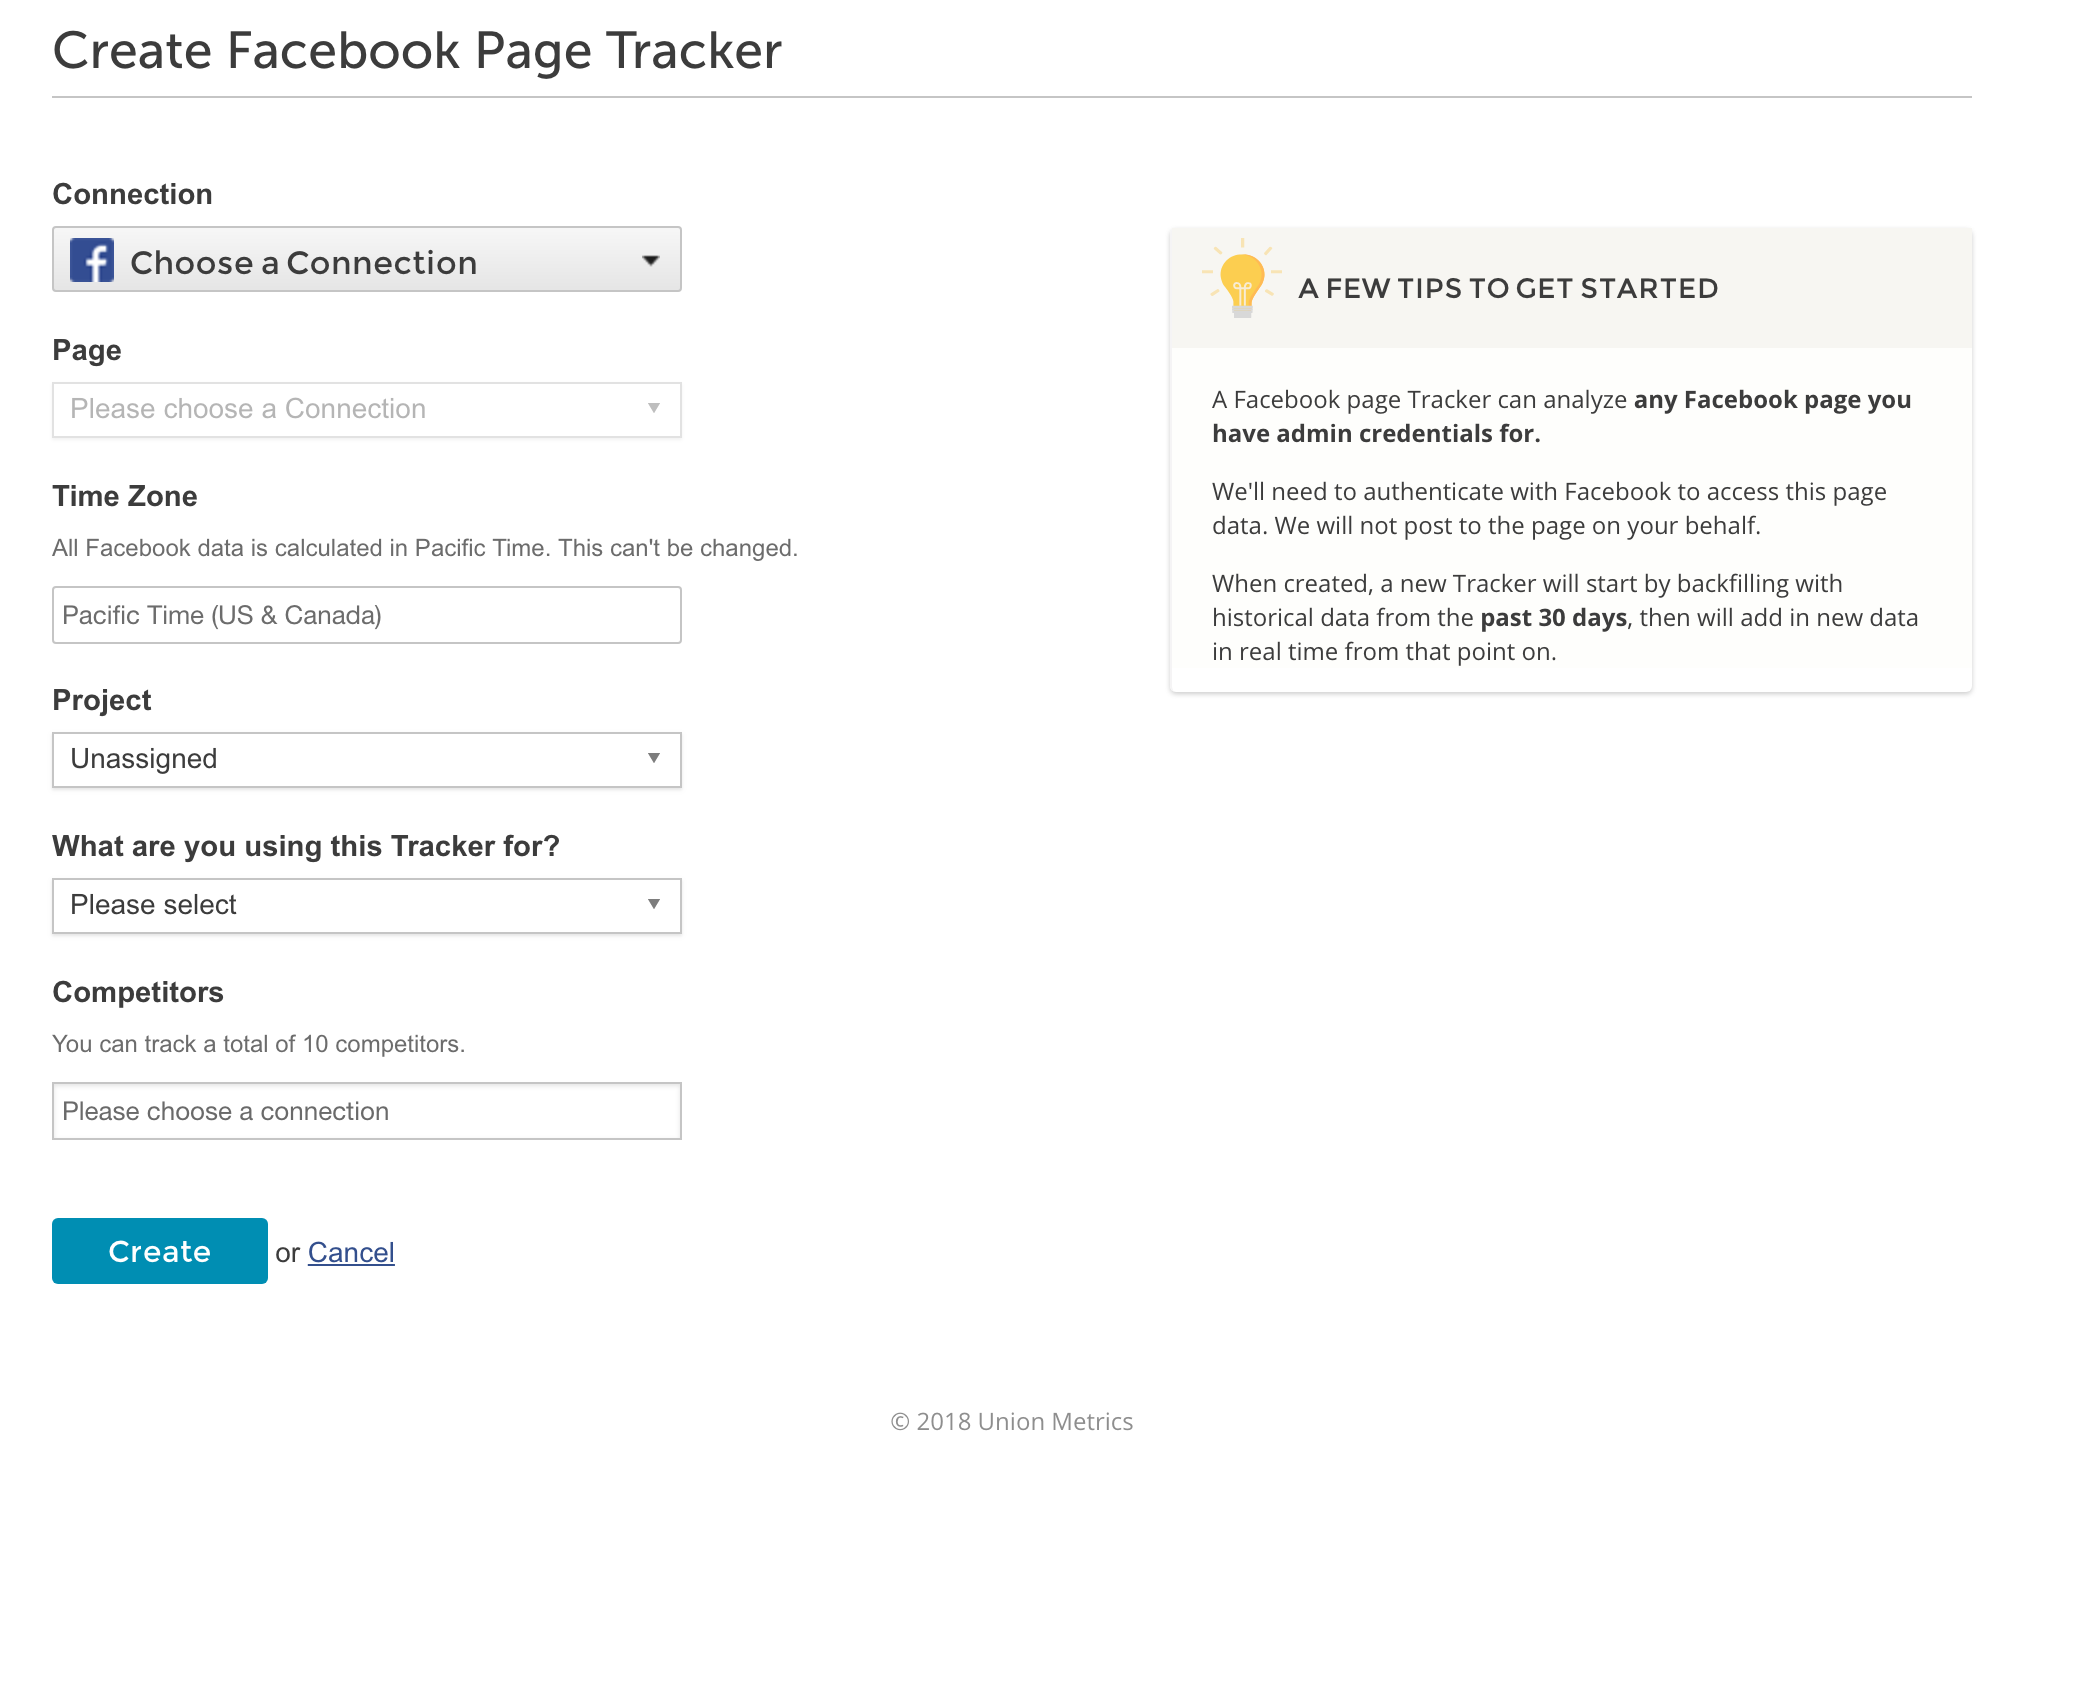This screenshot has height=1692, width=2080.
Task: Click the Project dropdown arrow
Action: 654,758
